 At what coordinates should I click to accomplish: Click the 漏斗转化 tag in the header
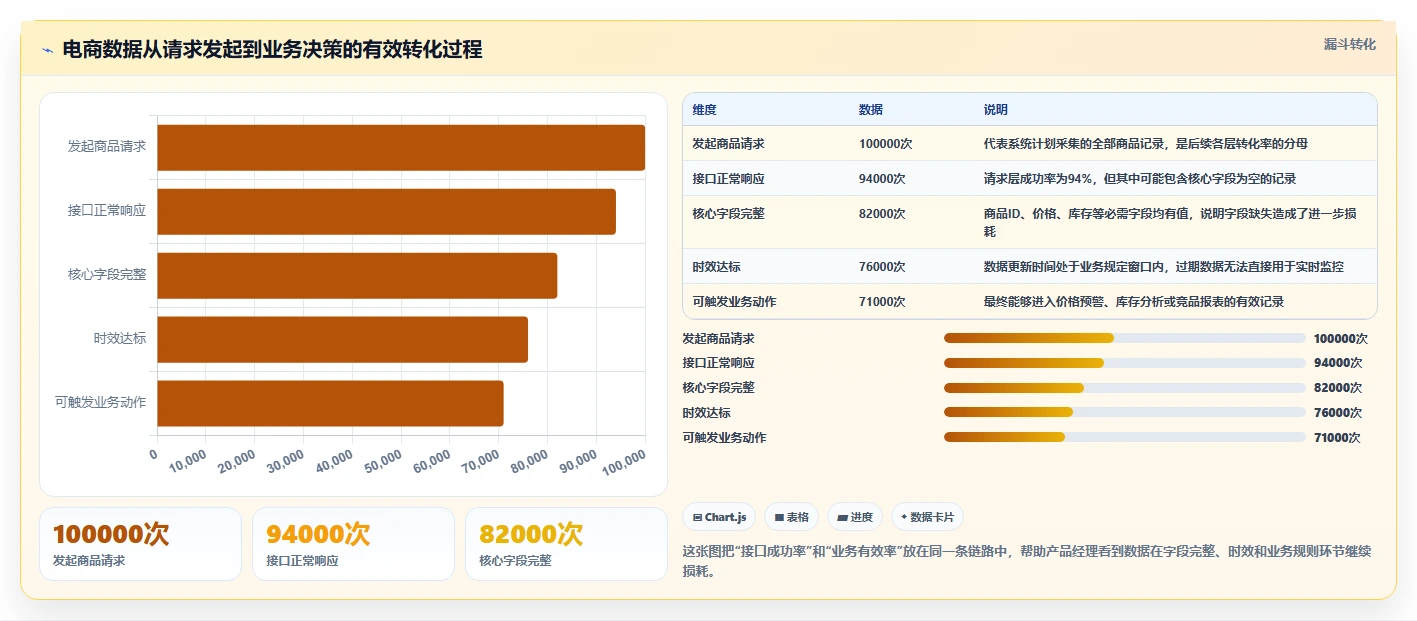pyautogui.click(x=1349, y=44)
